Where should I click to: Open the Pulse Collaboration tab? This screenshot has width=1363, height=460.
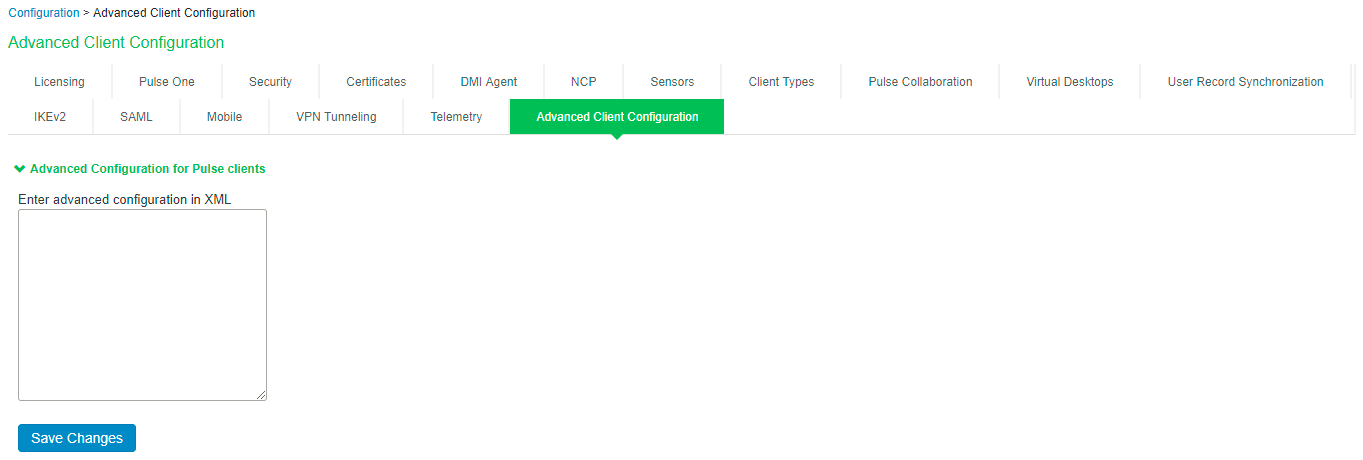coord(920,82)
